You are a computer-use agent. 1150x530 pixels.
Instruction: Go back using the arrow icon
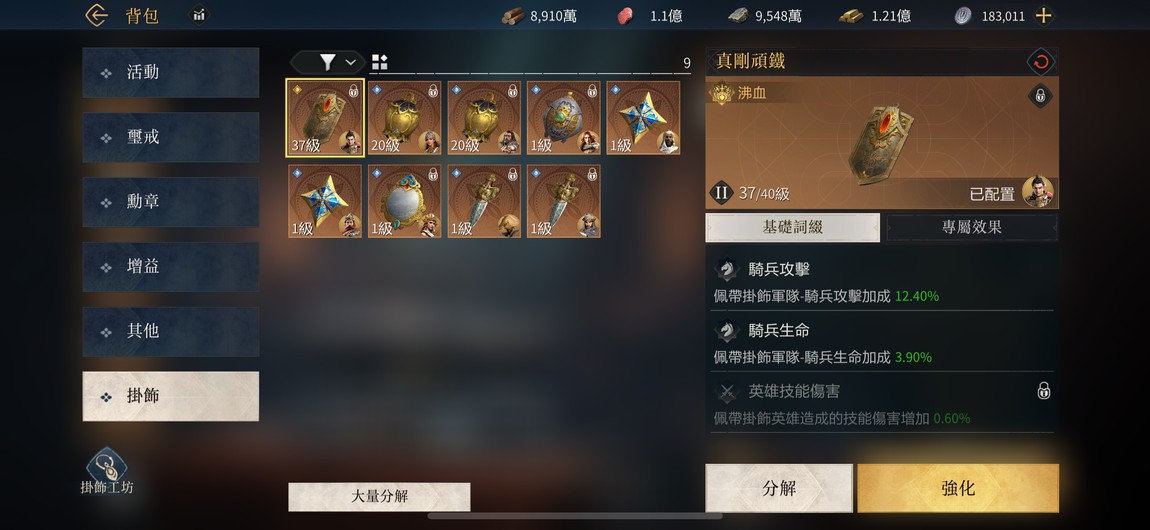pos(97,15)
